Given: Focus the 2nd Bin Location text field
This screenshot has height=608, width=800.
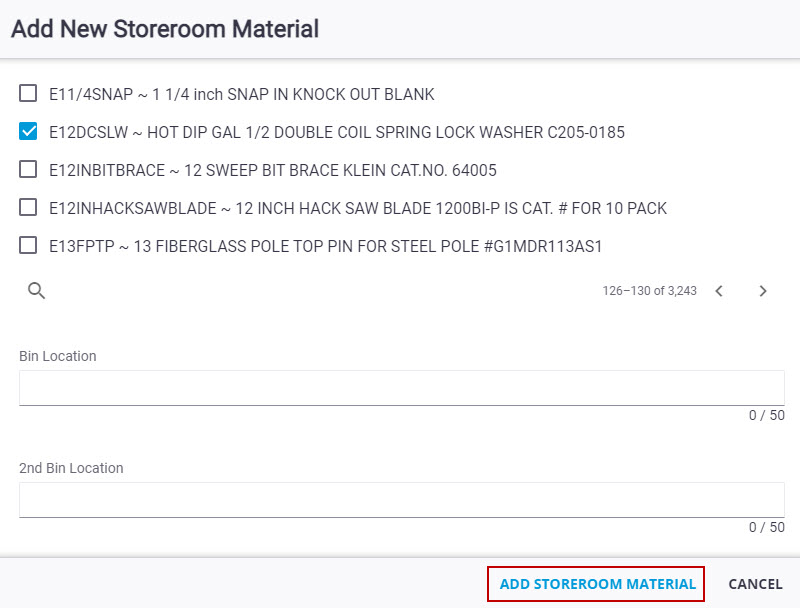Looking at the screenshot, I should pos(402,500).
